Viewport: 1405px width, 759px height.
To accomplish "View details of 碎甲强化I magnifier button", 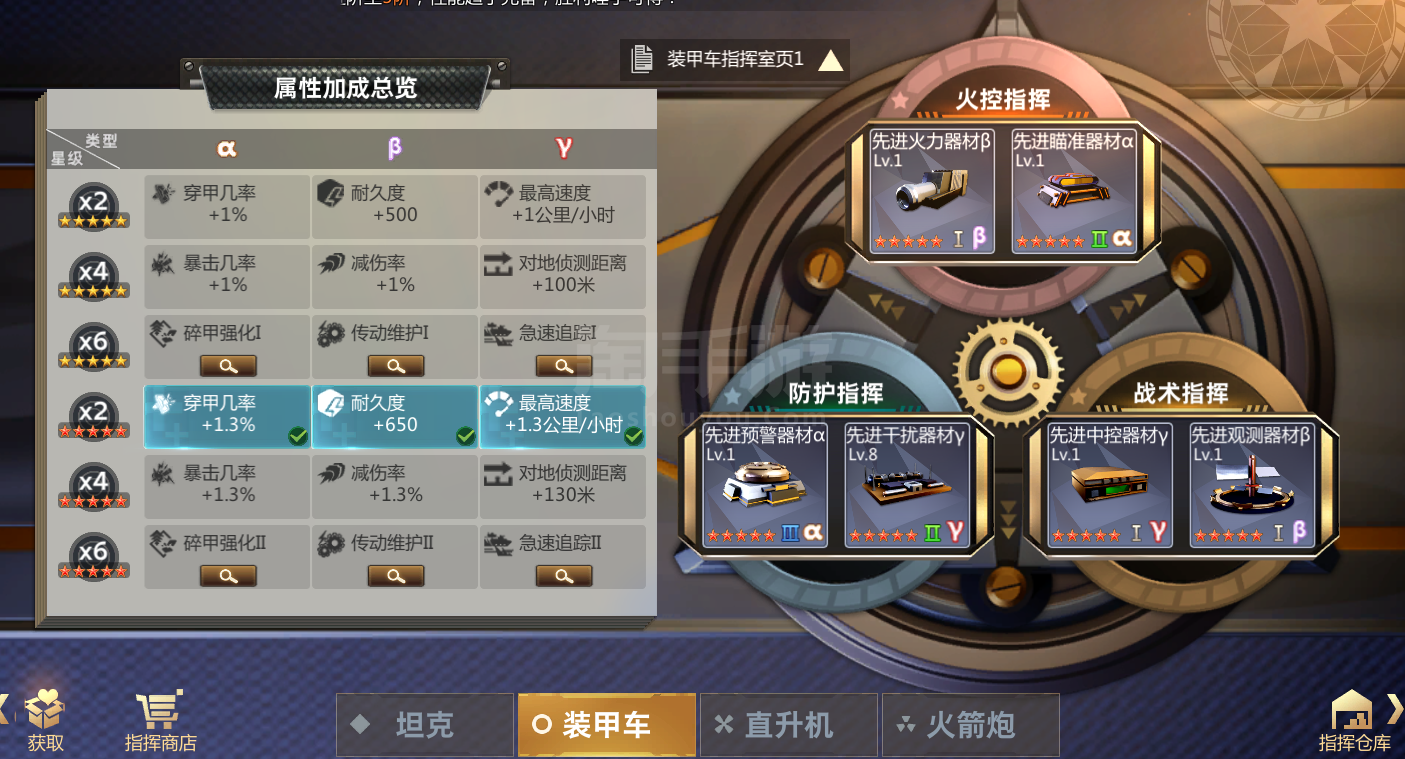I will click(228, 366).
